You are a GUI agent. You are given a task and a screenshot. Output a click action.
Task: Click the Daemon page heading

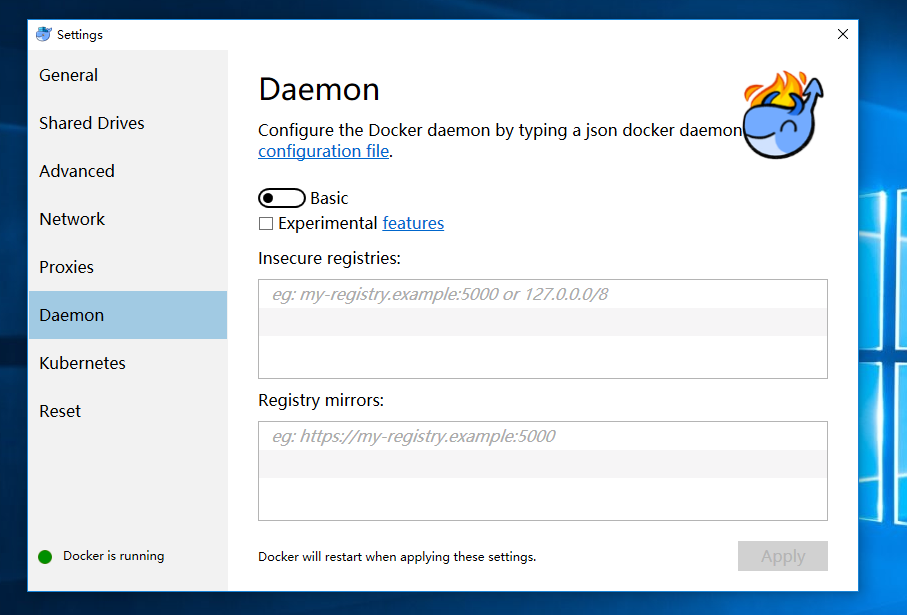pos(319,90)
